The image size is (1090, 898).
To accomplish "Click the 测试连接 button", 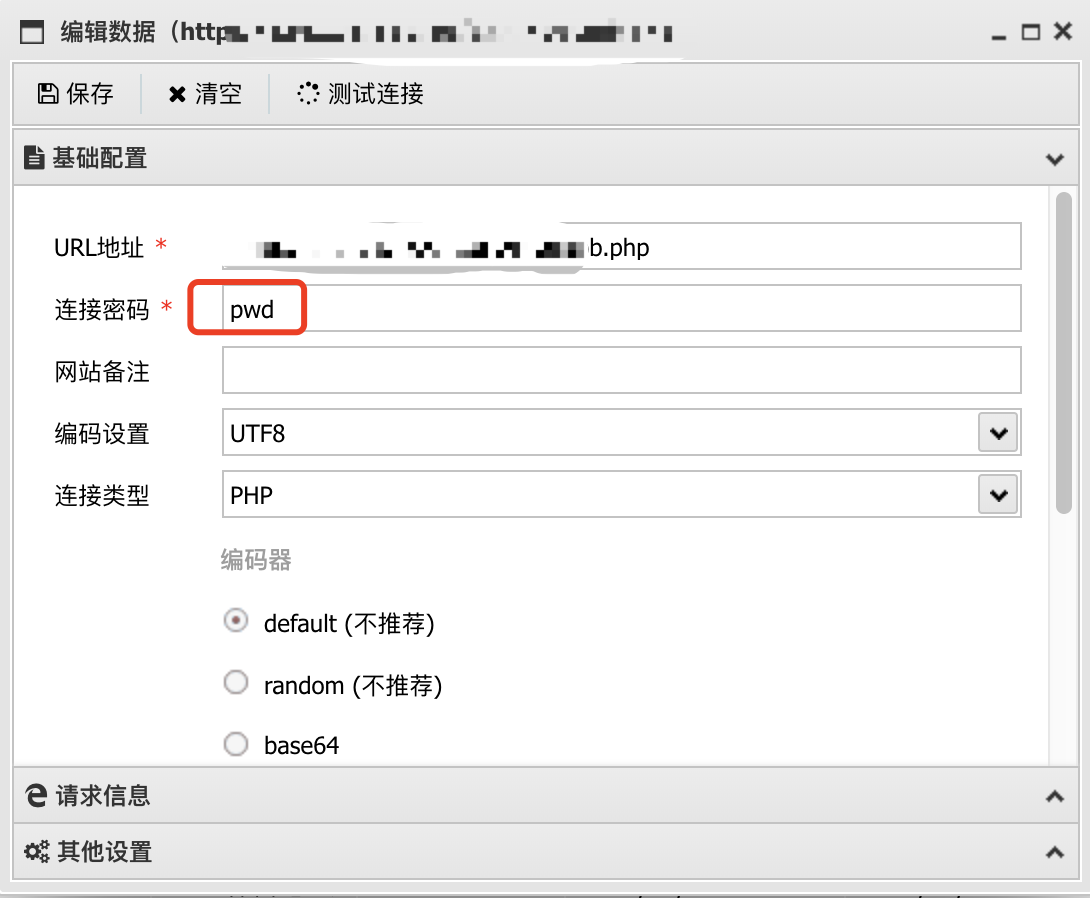I will point(361,94).
